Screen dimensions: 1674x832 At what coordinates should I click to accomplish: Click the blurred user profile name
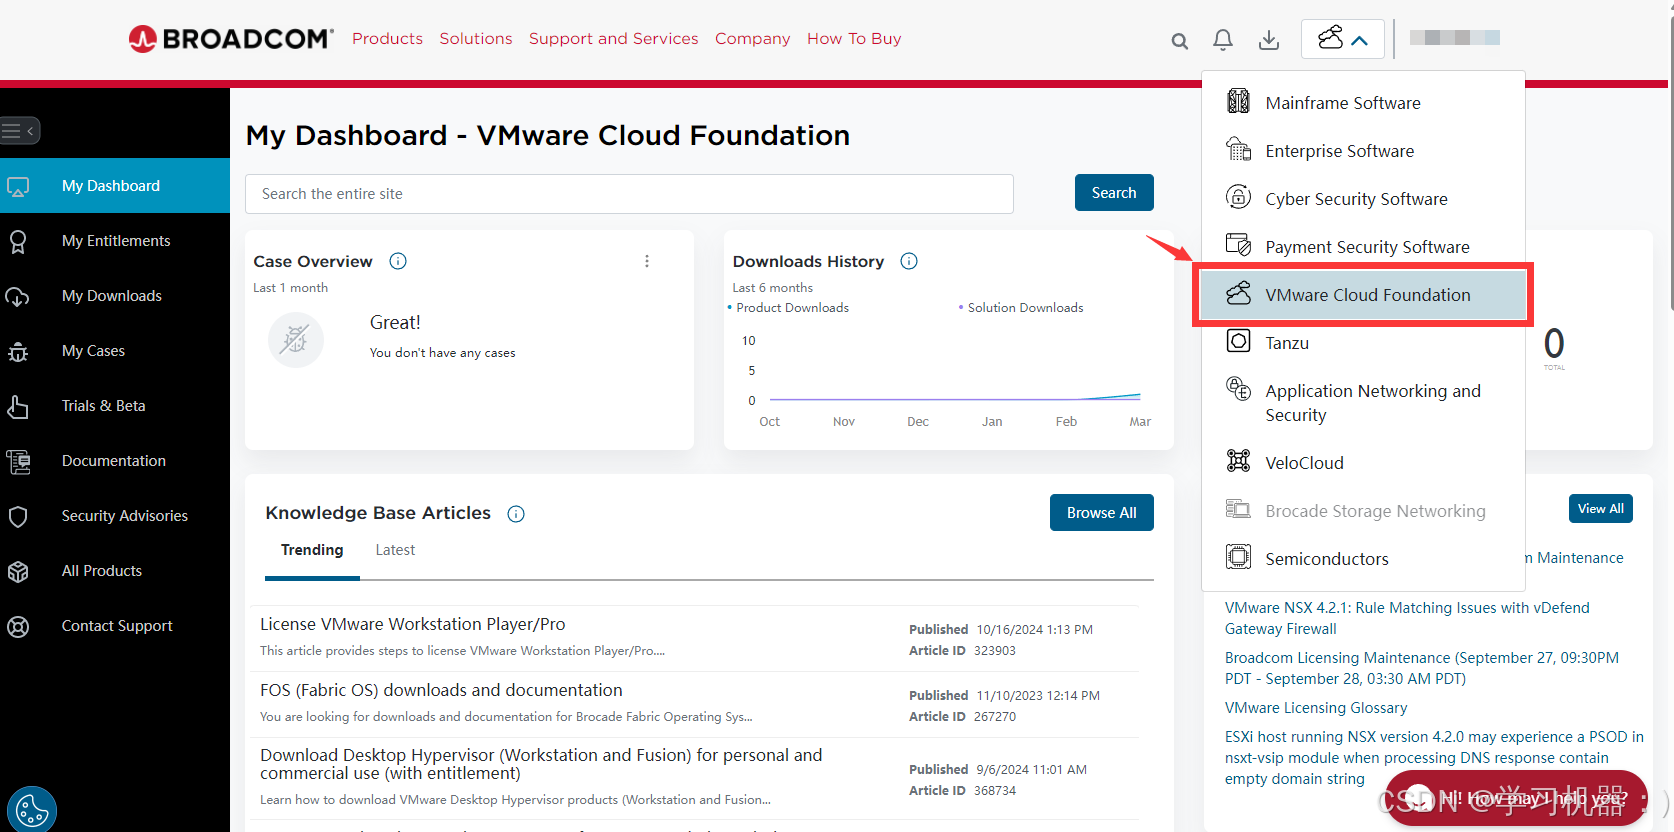(x=1455, y=38)
